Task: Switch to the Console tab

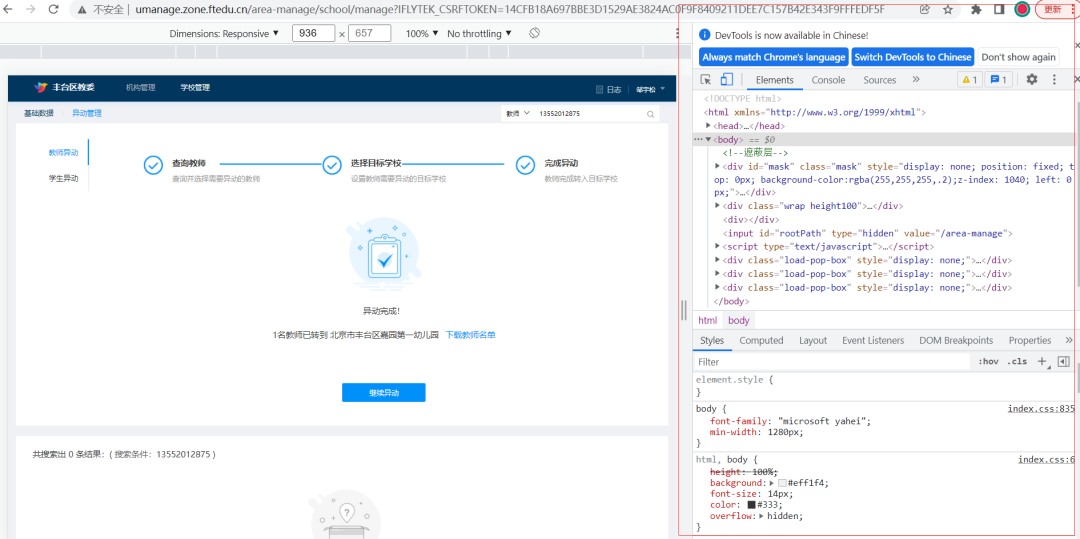Action: (828, 80)
